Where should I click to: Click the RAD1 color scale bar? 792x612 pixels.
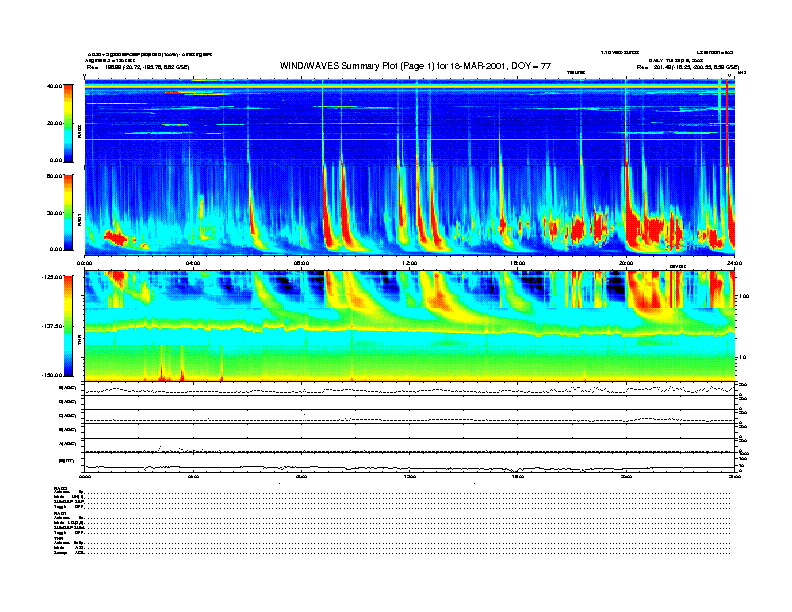click(x=68, y=213)
